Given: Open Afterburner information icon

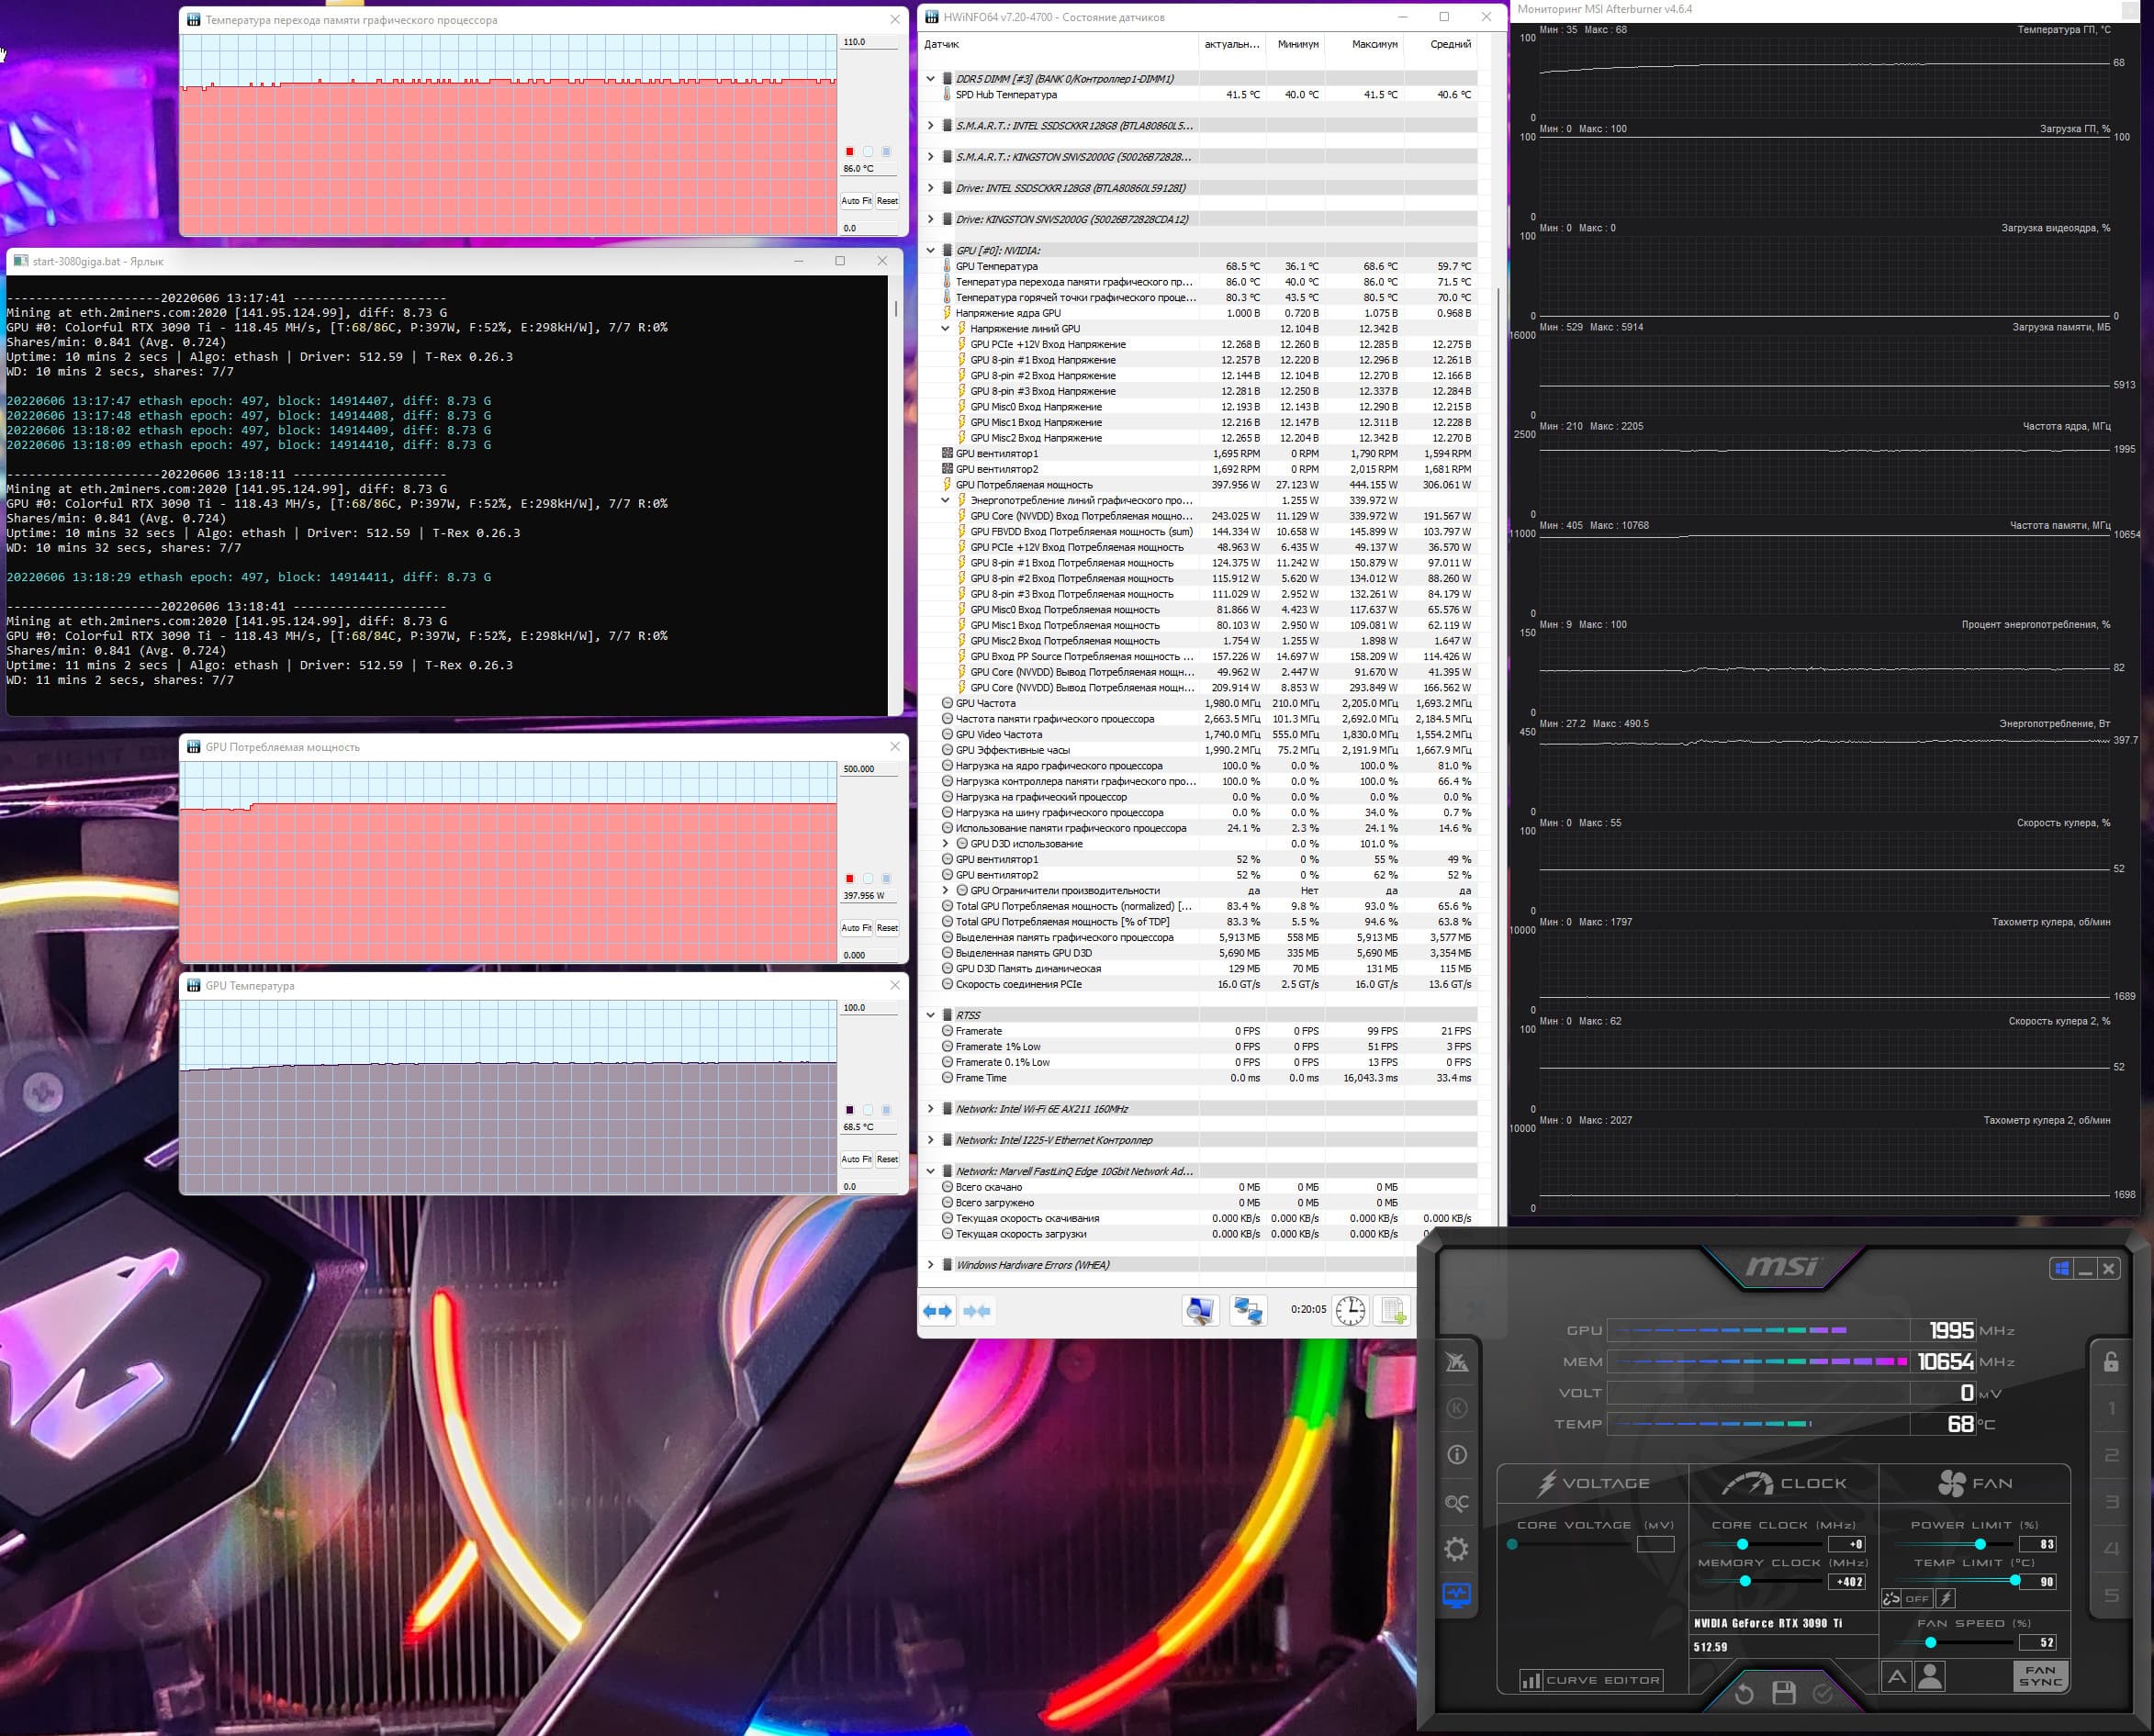Looking at the screenshot, I should (1456, 1455).
